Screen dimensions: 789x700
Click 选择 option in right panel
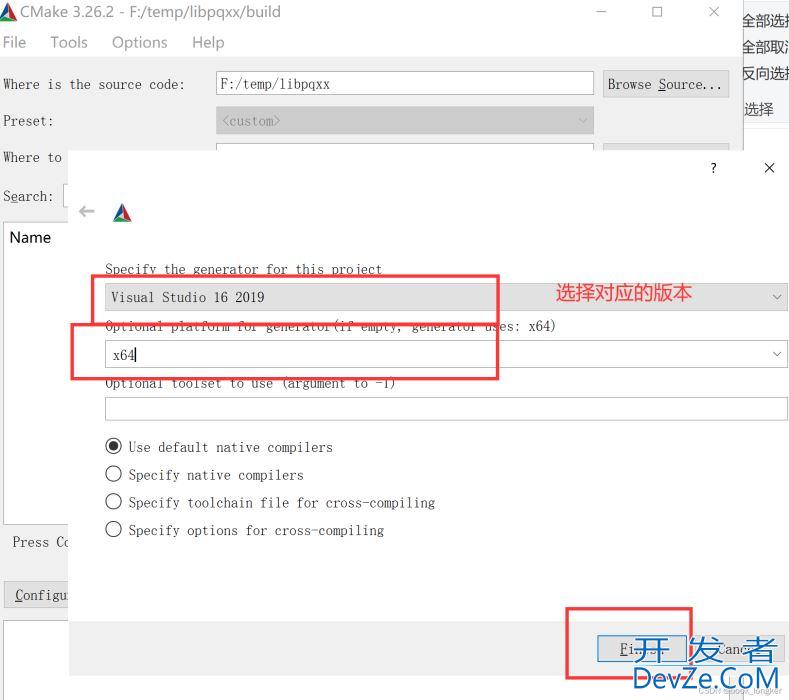coord(759,109)
